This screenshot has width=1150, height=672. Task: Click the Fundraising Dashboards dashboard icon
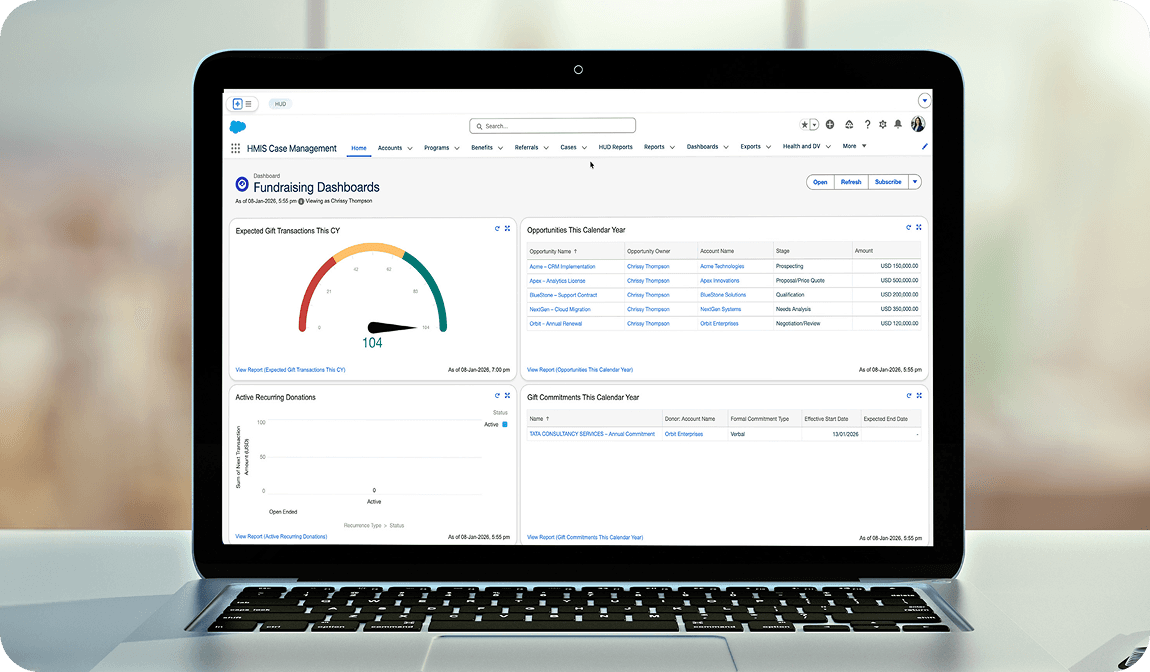pyautogui.click(x=242, y=184)
